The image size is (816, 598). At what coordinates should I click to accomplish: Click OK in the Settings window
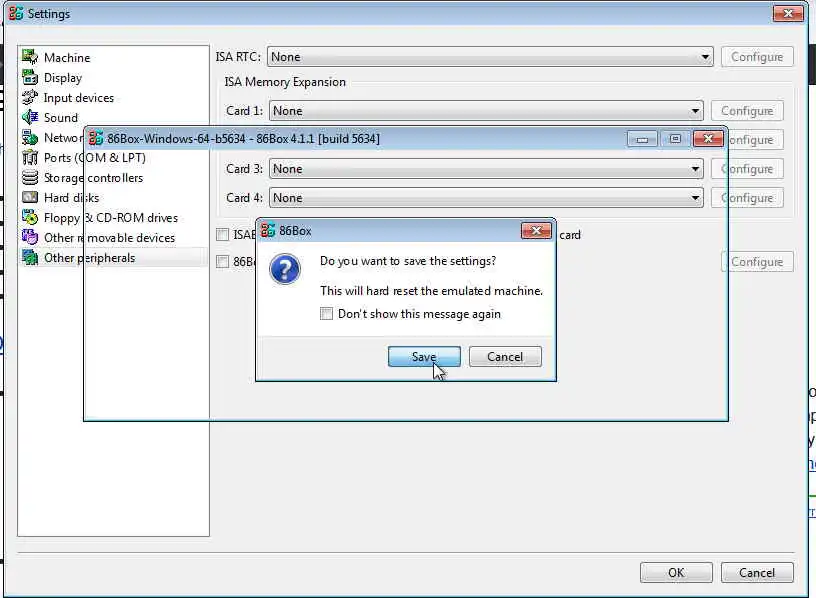pyautogui.click(x=676, y=572)
